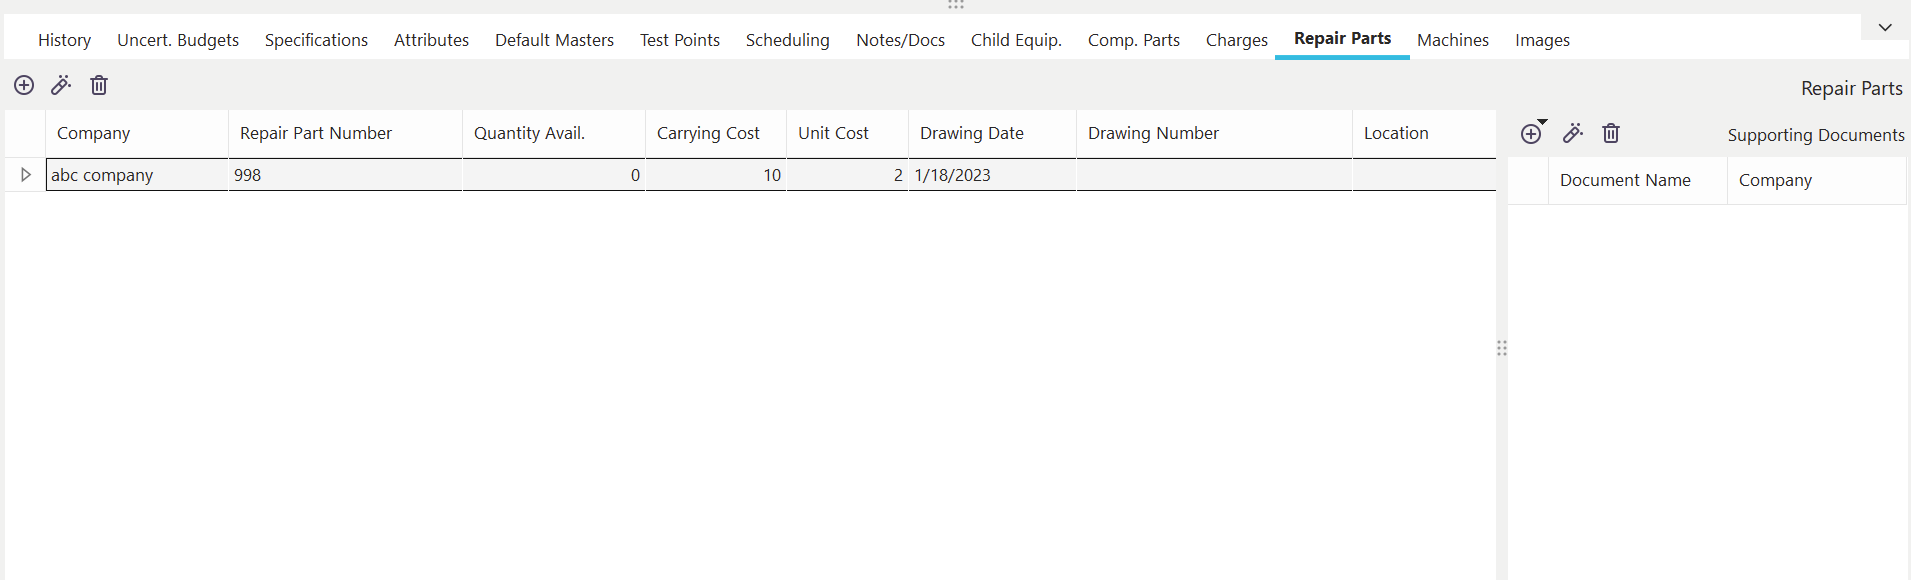This screenshot has height=580, width=1911.
Task: Open the History tab
Action: (x=64, y=40)
